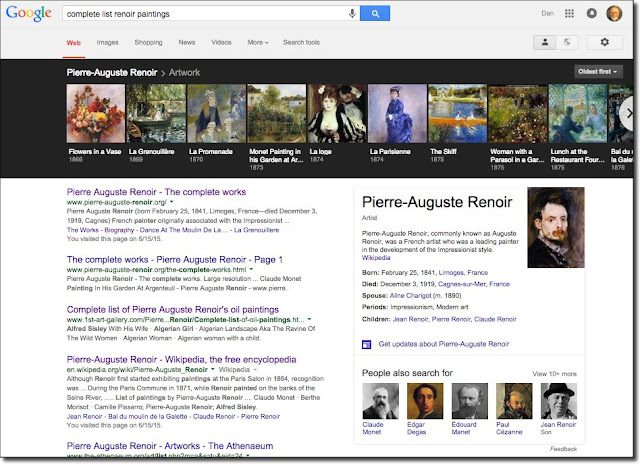This screenshot has height=464, width=640.
Task: Open the More search menu dropdown
Action: point(258,42)
